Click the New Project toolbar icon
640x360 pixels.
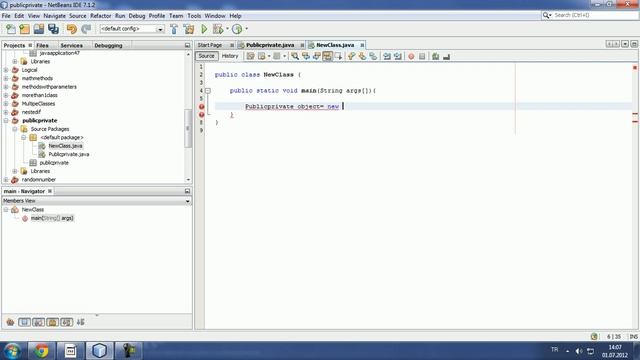coord(24,29)
